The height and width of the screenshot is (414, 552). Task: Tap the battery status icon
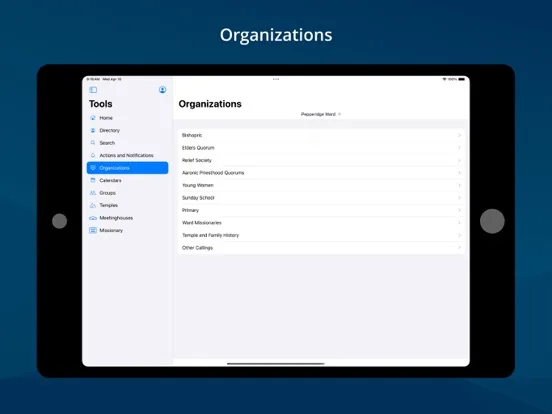[462, 79]
